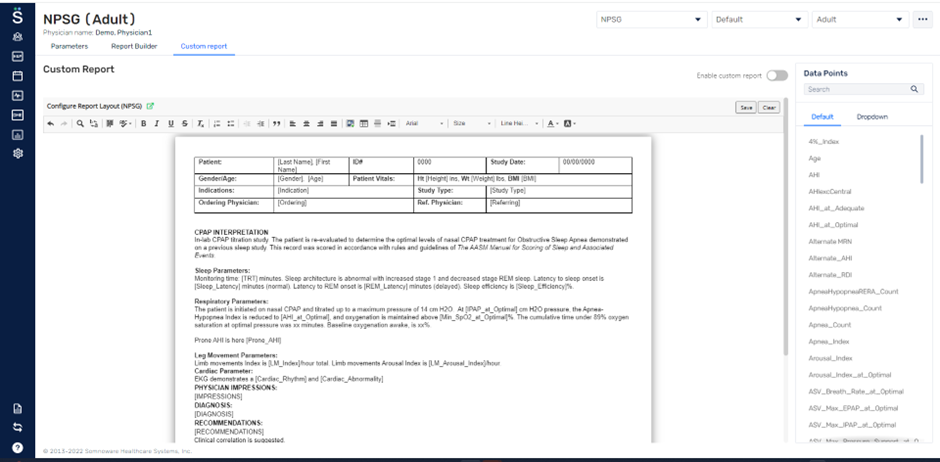Click the Insert Horizontal Line icon
The height and width of the screenshot is (462, 940).
378,123
